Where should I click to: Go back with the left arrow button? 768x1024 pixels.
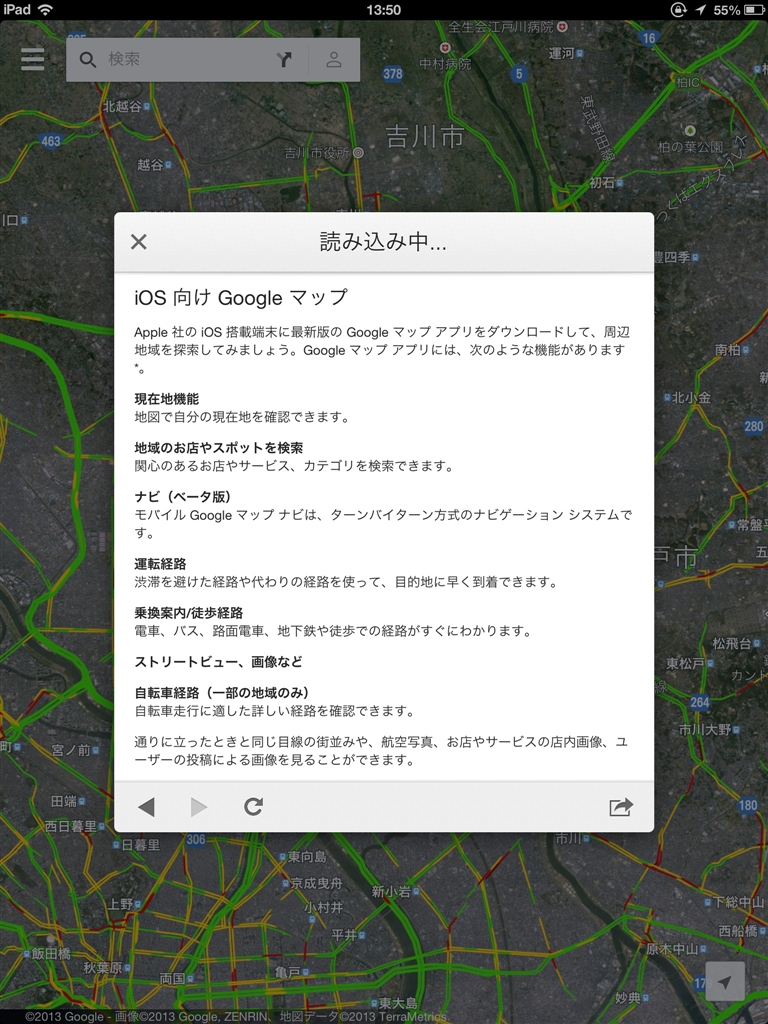point(147,807)
